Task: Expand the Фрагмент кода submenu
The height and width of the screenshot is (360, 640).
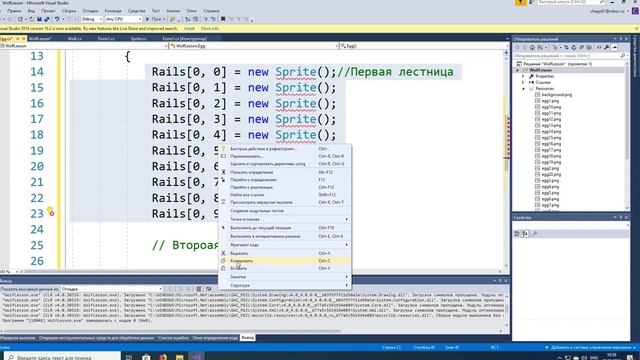Action: click(x=284, y=245)
